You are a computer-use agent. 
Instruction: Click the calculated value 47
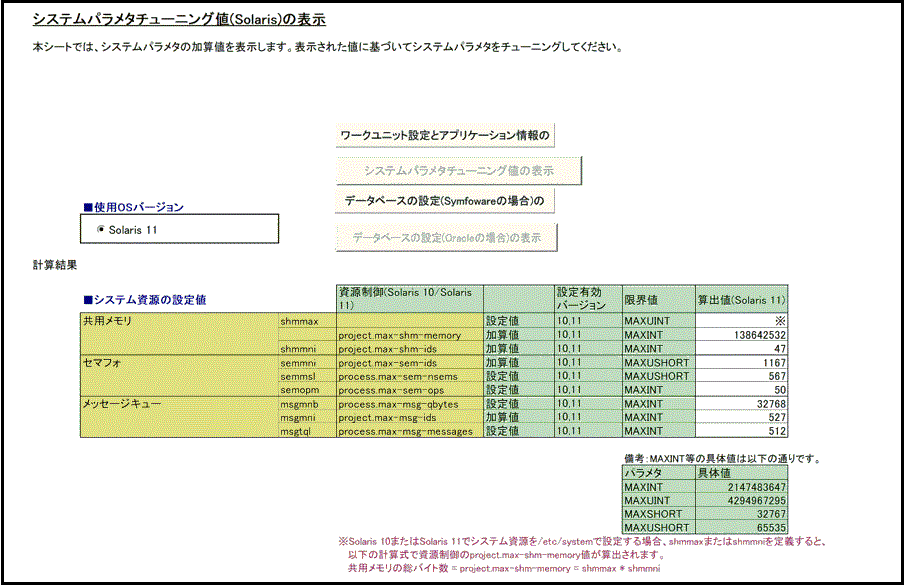[741, 349]
